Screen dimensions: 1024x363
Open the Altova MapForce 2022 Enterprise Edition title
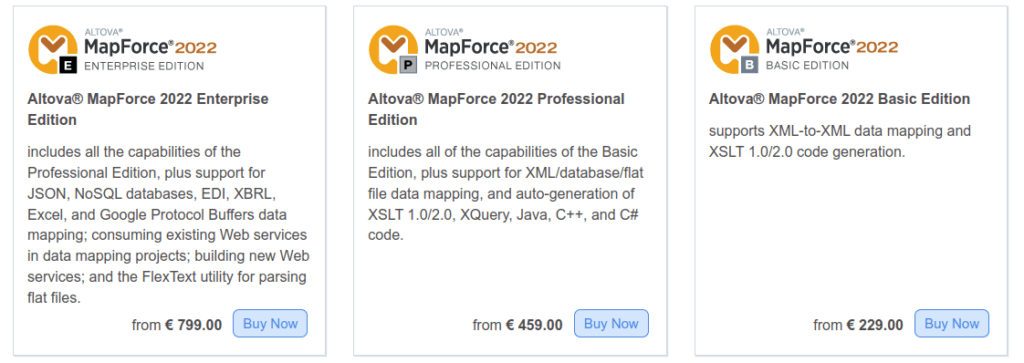click(x=148, y=110)
